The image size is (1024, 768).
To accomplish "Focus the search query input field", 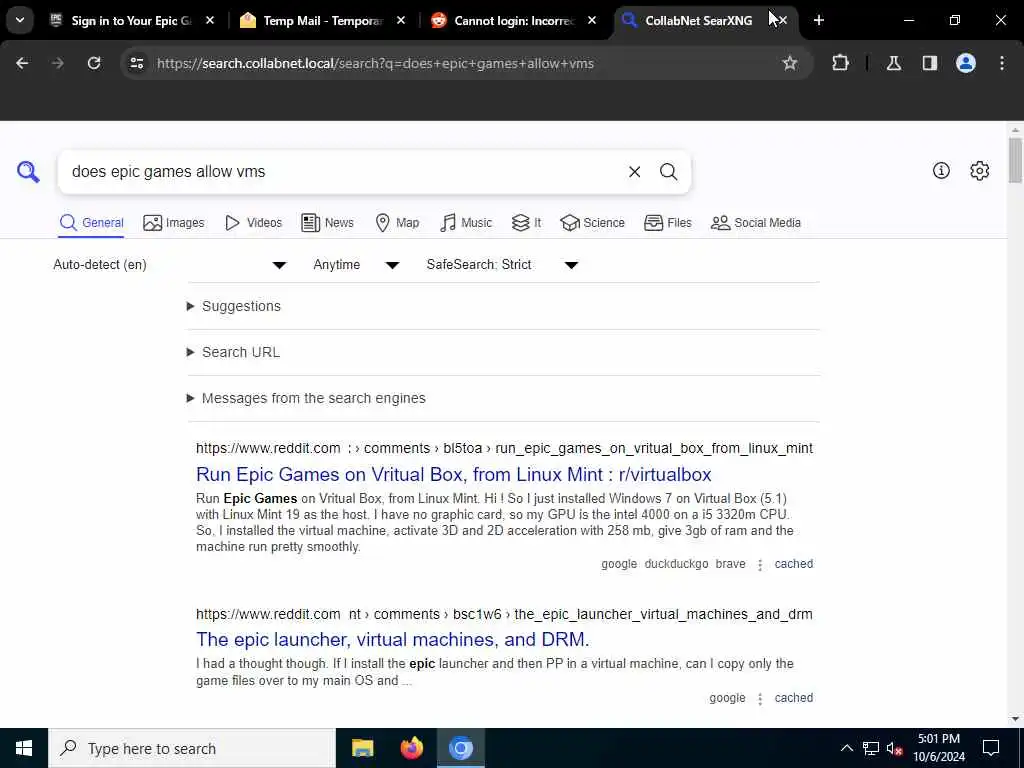I will (343, 172).
